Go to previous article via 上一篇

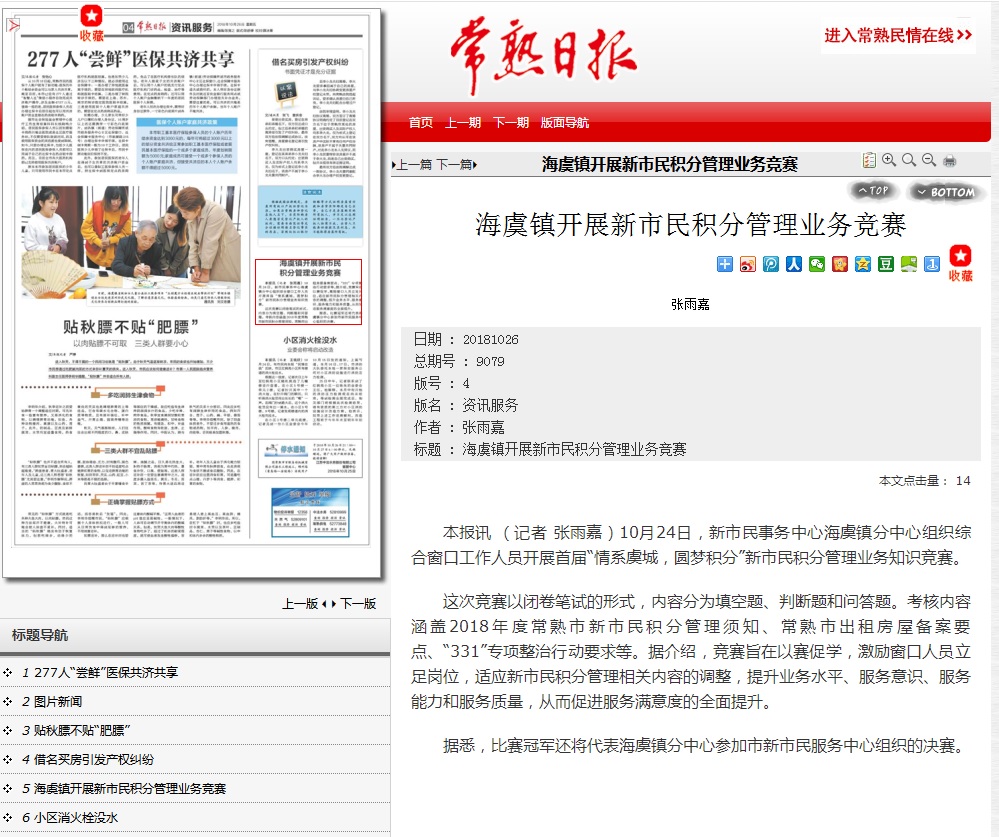(412, 165)
